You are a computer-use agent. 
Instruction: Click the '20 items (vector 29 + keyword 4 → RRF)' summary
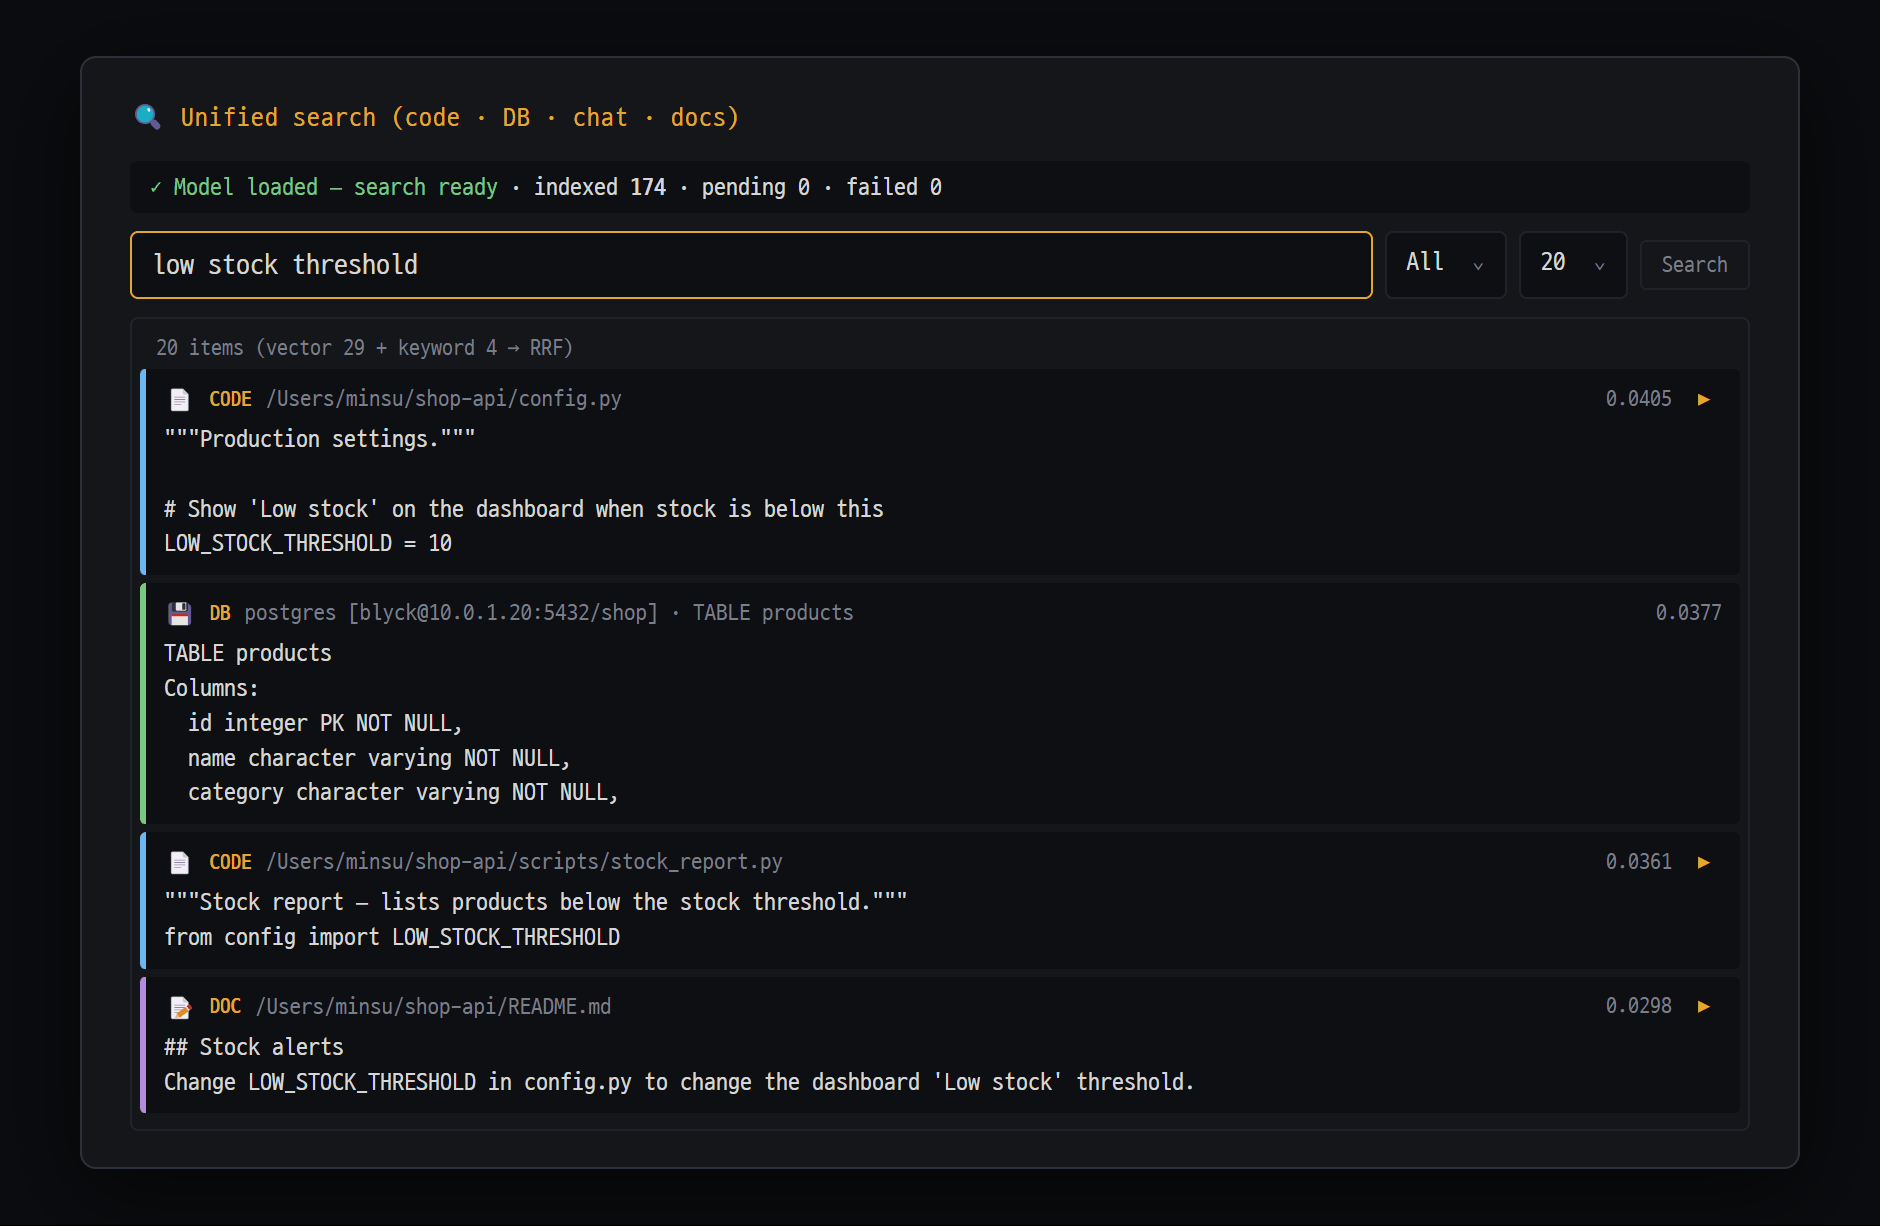click(365, 348)
